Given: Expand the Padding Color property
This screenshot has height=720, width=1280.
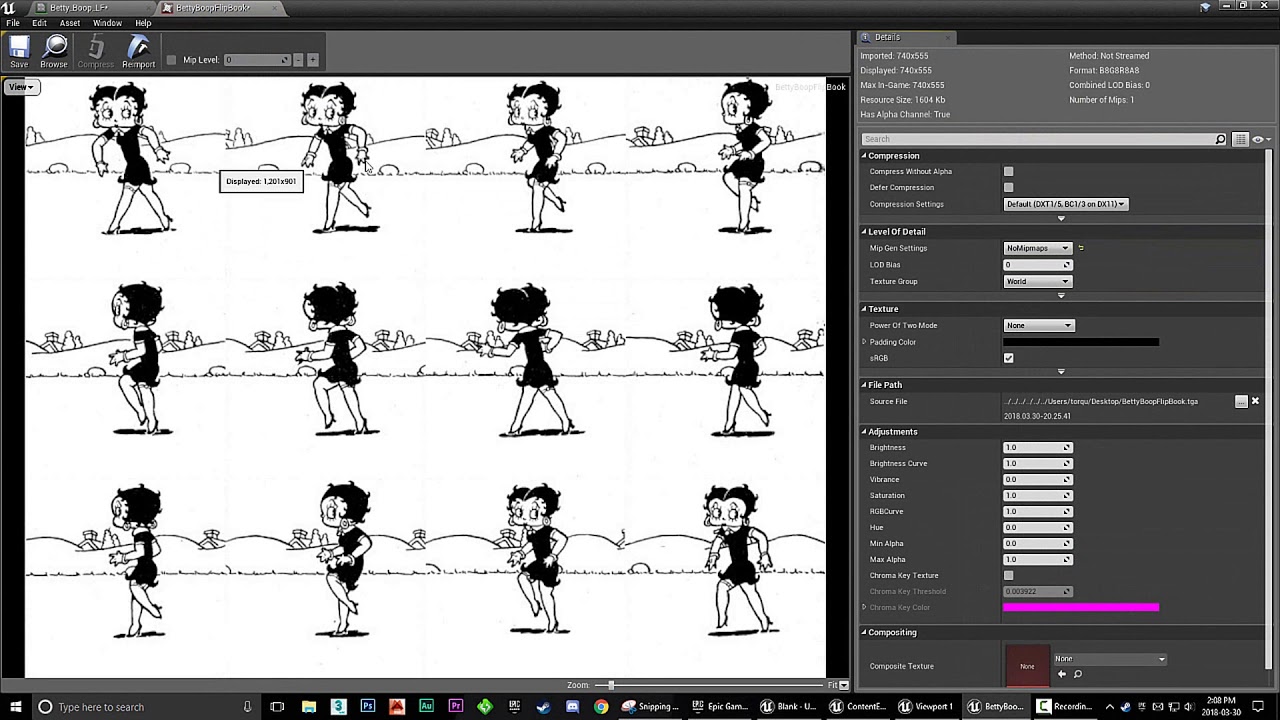Looking at the screenshot, I should 864,342.
